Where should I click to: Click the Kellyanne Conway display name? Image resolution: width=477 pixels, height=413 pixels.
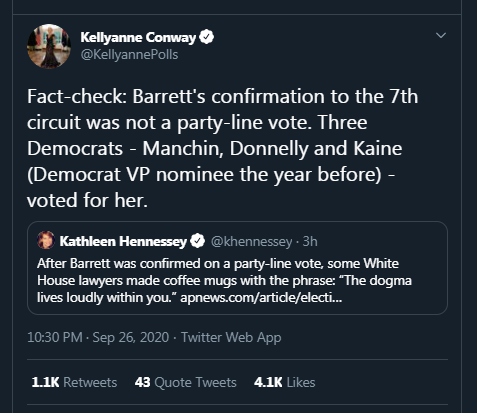tap(138, 37)
